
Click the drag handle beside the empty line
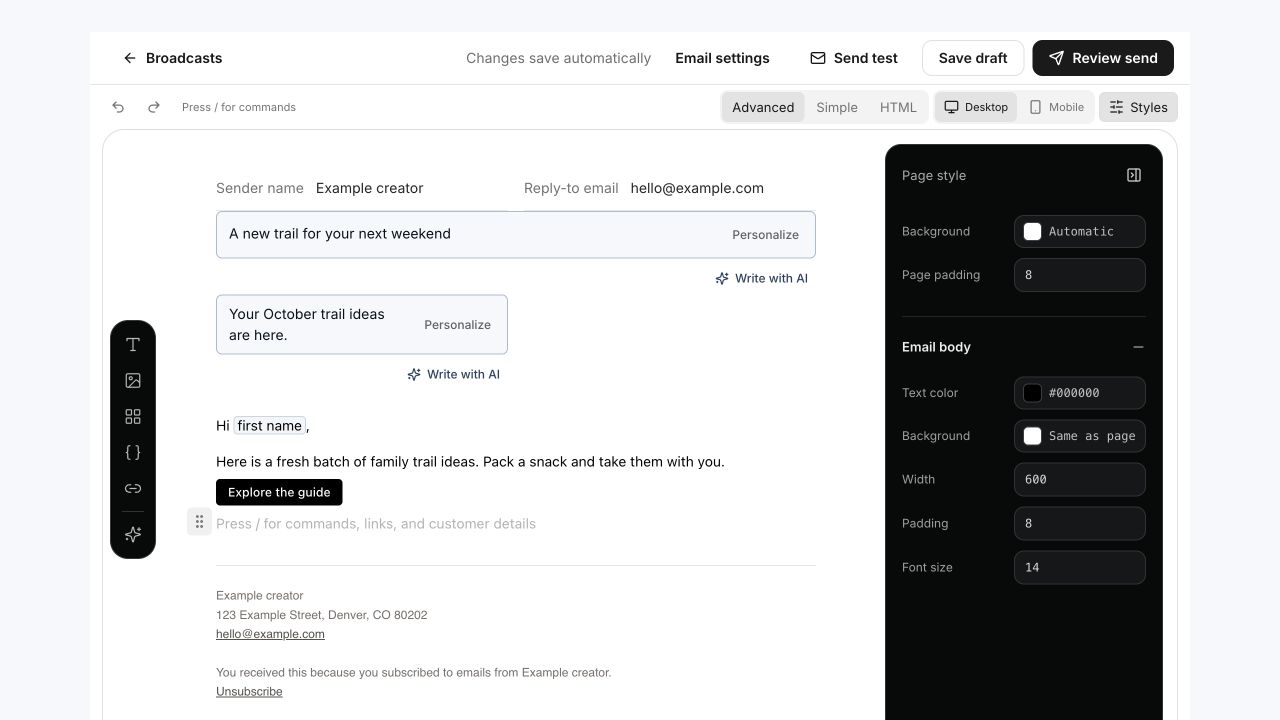click(199, 522)
